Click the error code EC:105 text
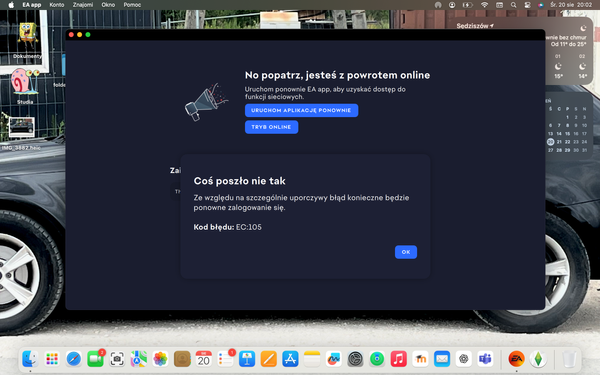600x375 pixels. coord(249,227)
